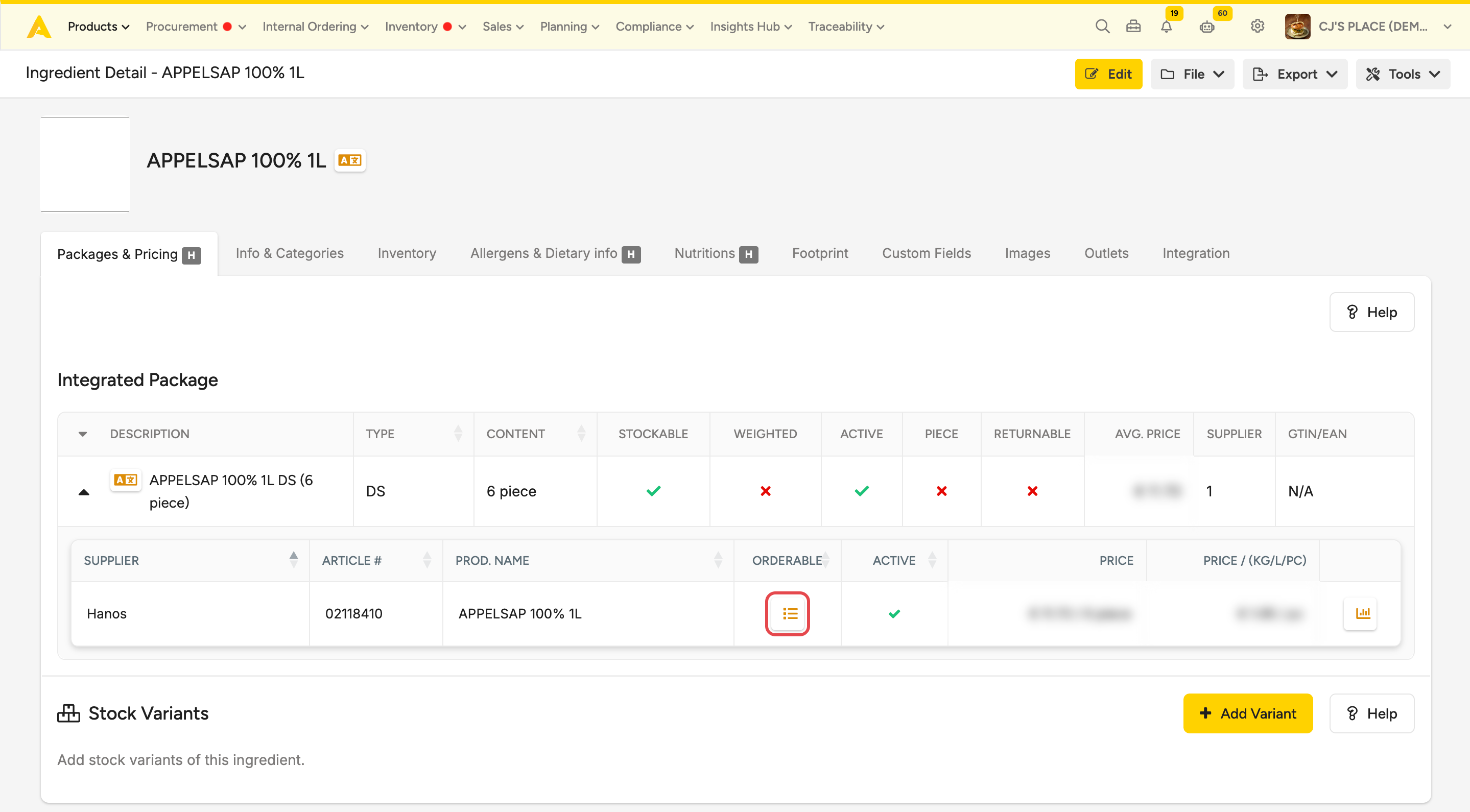1470x812 pixels.
Task: Go to the Images tab
Action: pos(1028,254)
